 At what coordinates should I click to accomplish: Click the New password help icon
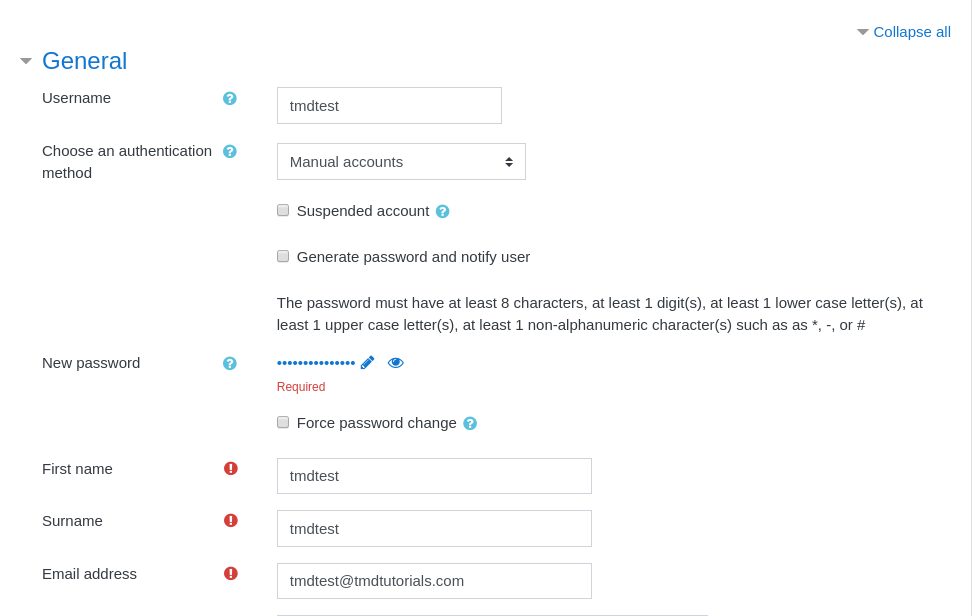click(230, 363)
